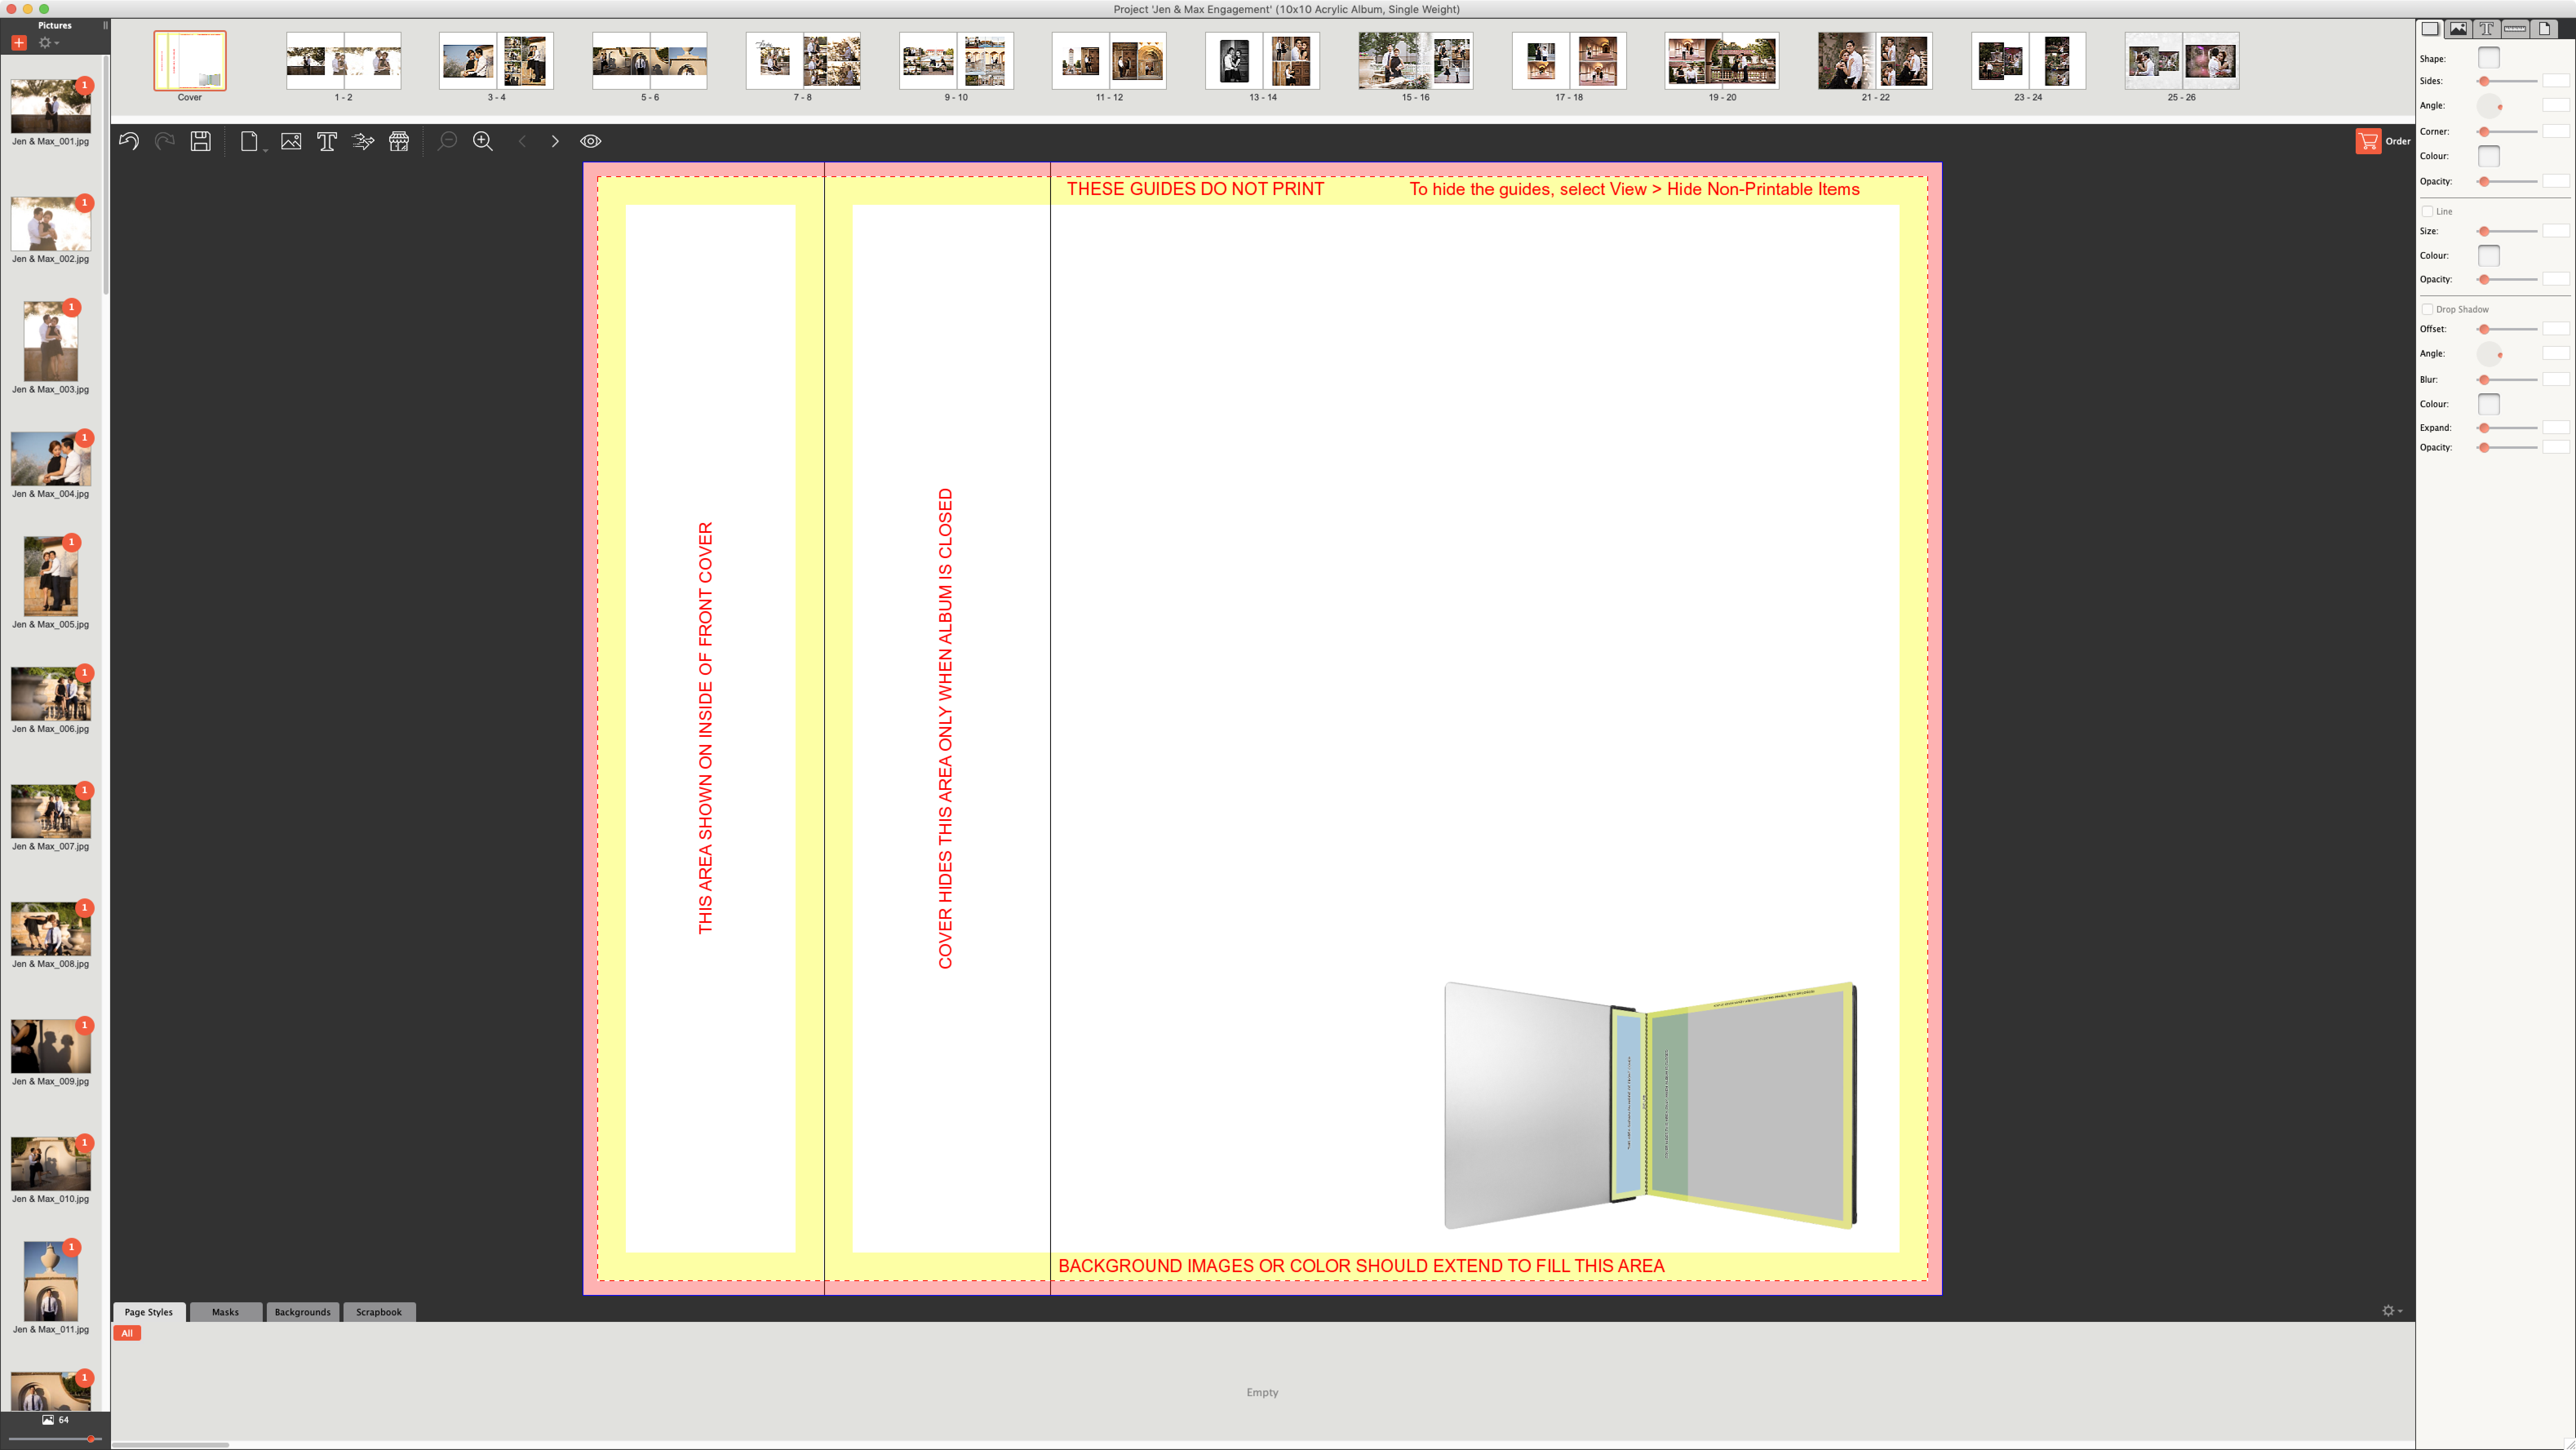This screenshot has width=2576, height=1450.
Task: Toggle preview with the eye icon
Action: 591,141
